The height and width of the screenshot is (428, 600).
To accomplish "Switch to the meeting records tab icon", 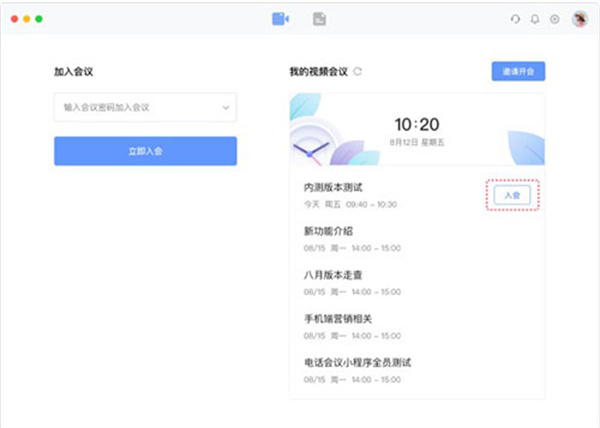I will [x=319, y=18].
